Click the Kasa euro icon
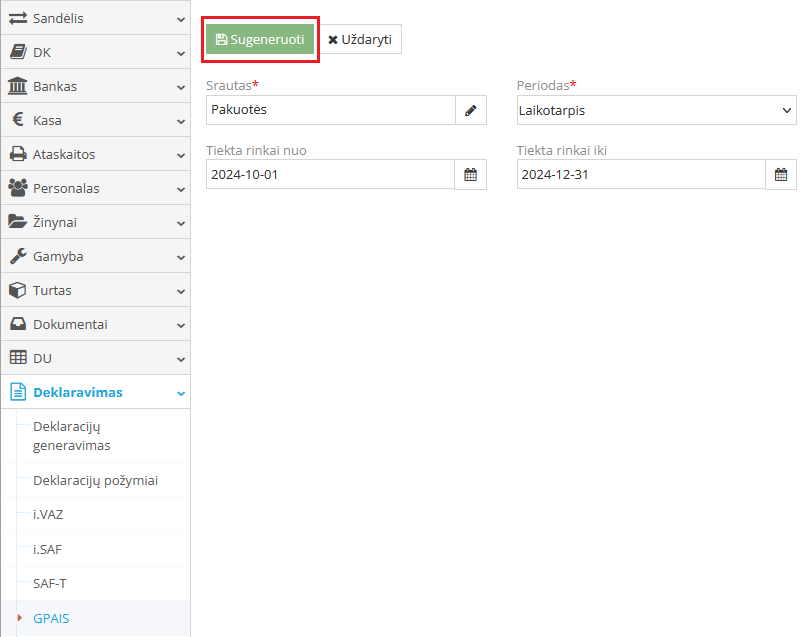 pyautogui.click(x=18, y=120)
